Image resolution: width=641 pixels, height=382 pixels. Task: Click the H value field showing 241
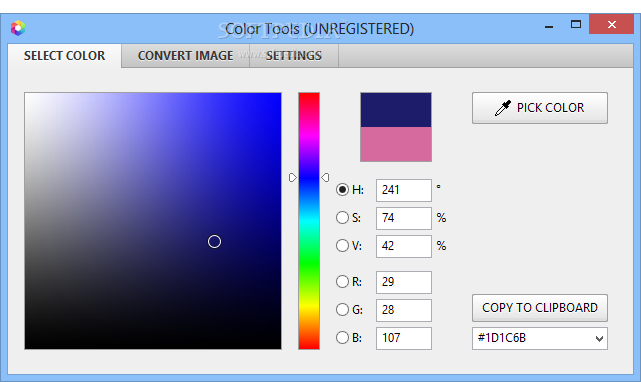click(x=403, y=190)
